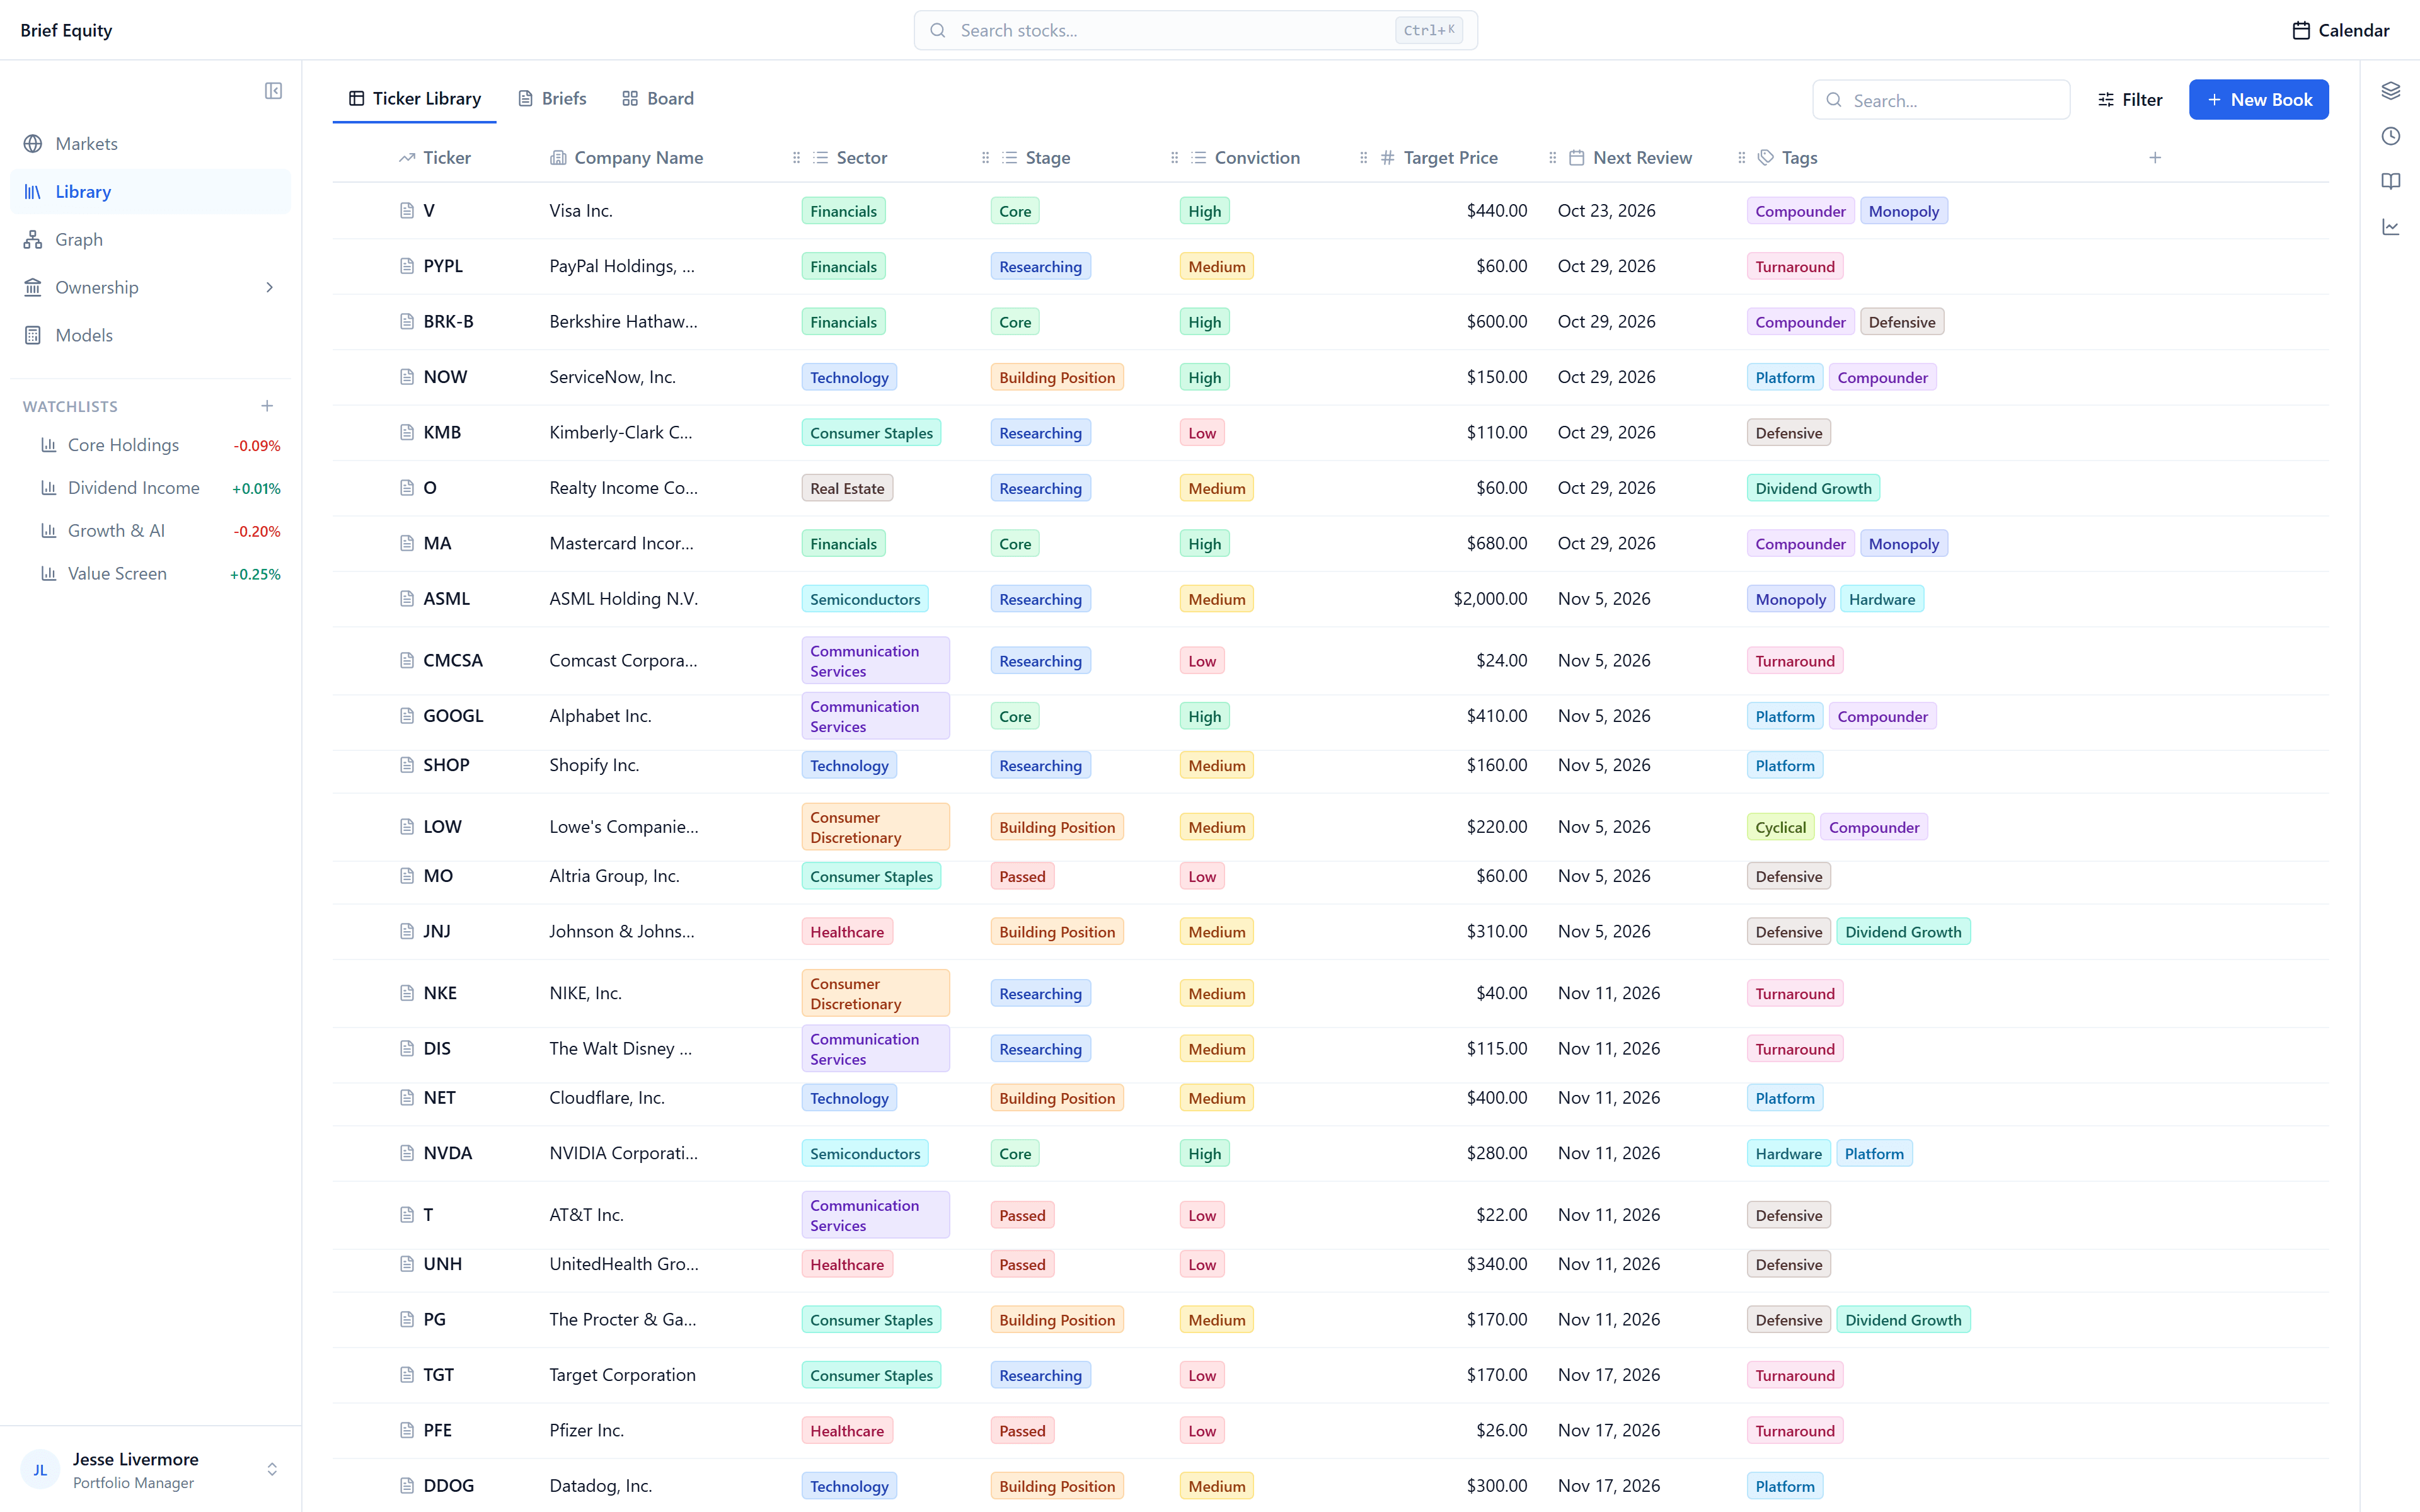
Task: Switch to the Ticker Library tab
Action: point(414,98)
